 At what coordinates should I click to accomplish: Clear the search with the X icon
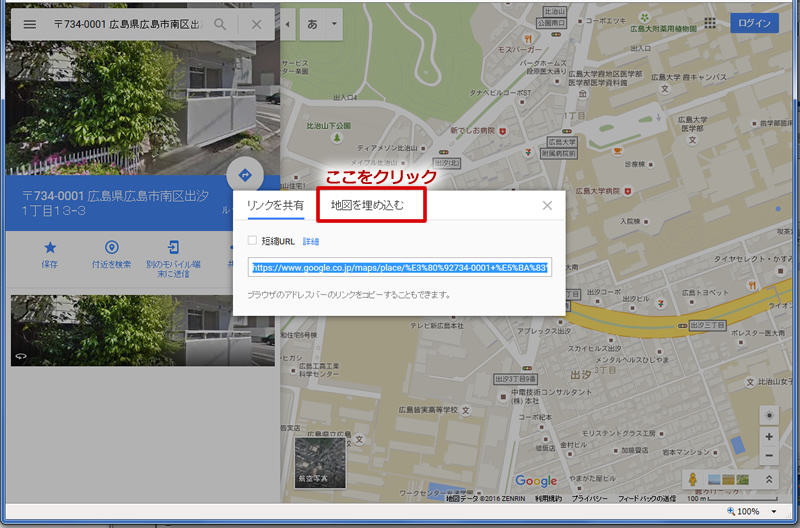tap(256, 24)
